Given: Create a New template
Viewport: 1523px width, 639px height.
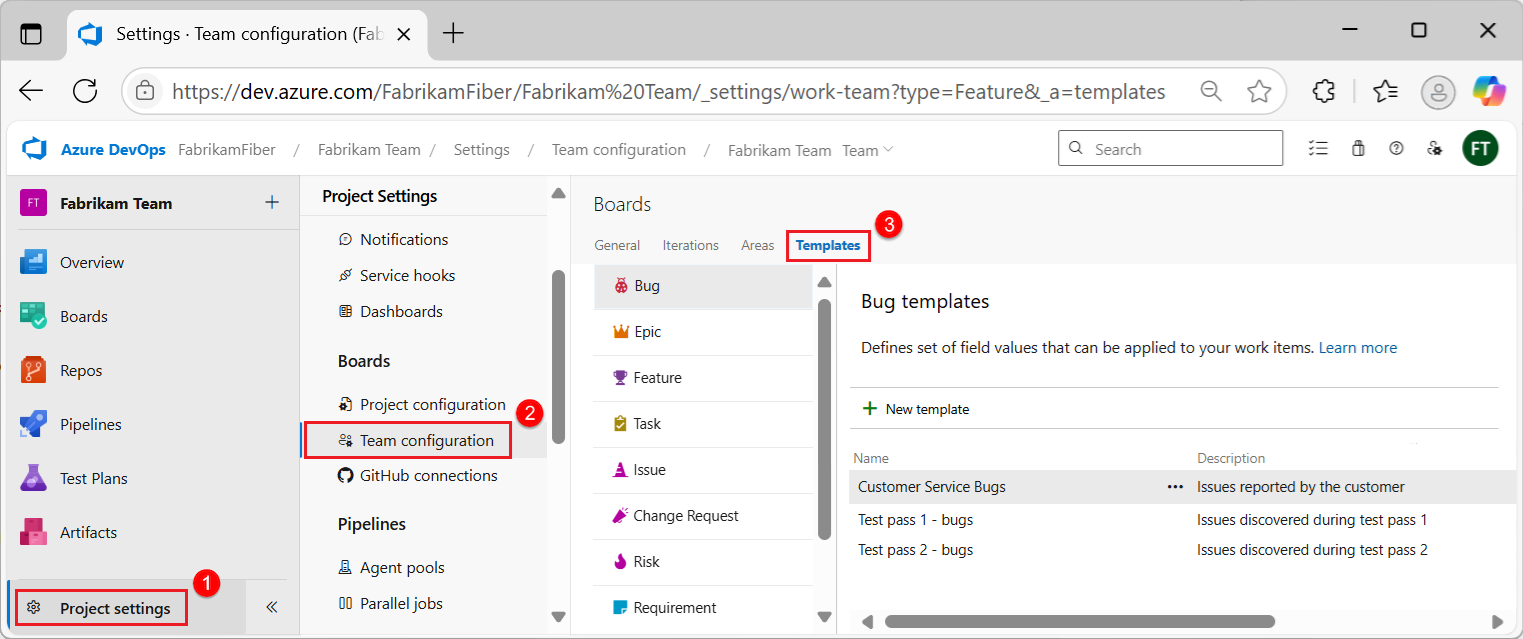Looking at the screenshot, I should pos(916,409).
